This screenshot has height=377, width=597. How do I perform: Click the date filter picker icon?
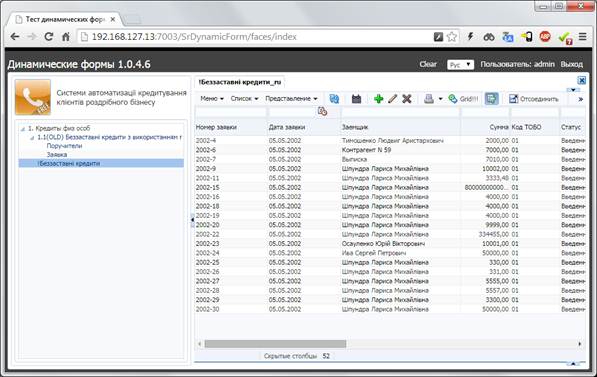322,111
